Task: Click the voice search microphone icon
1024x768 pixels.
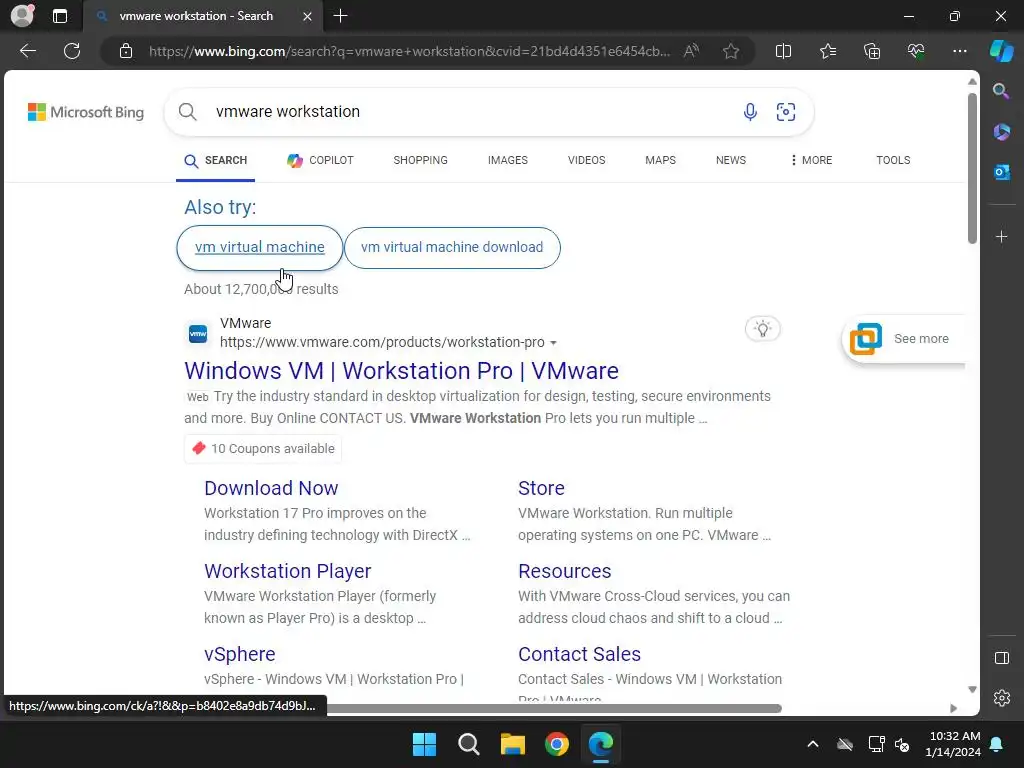Action: coord(750,112)
